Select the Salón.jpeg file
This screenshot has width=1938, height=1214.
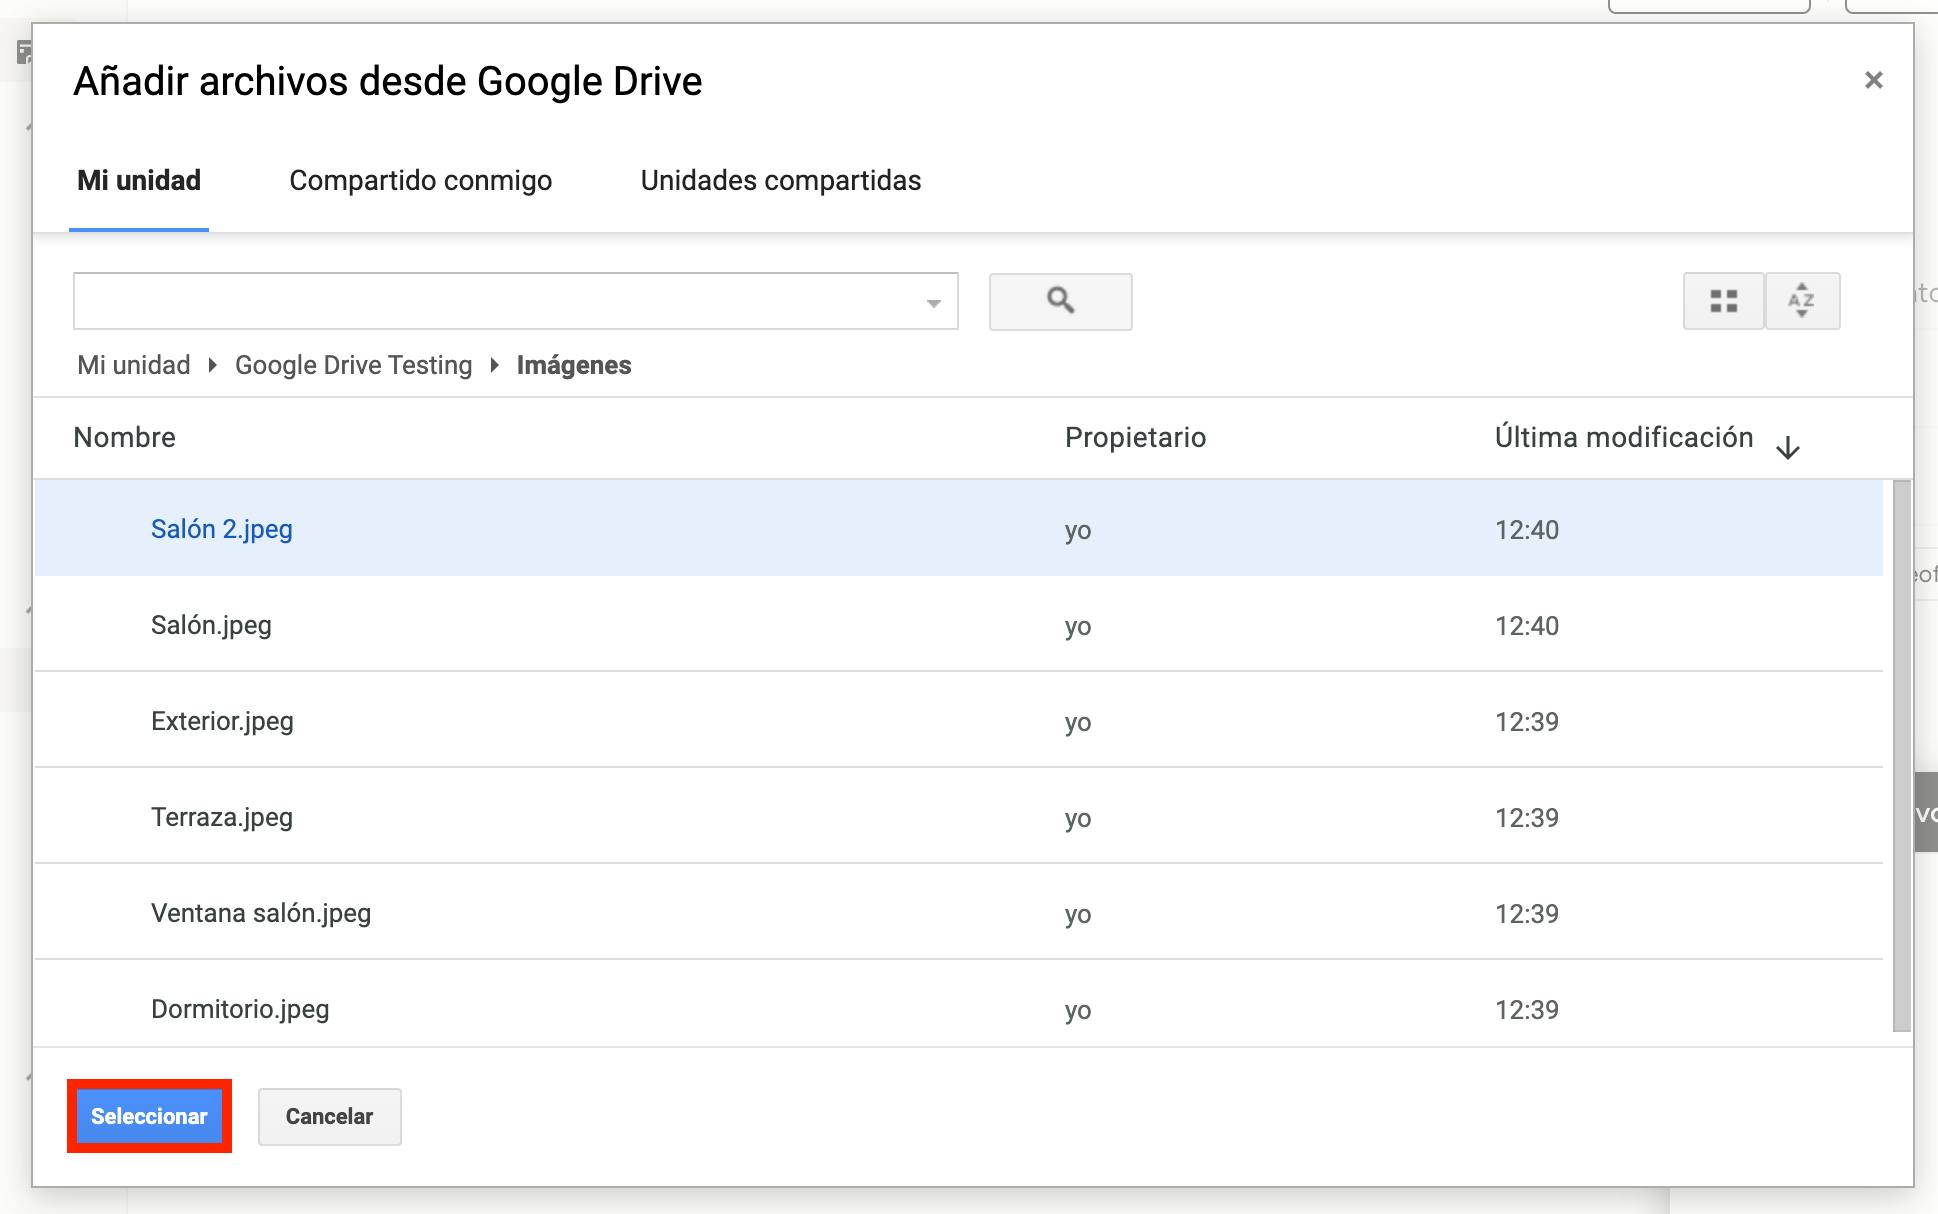[211, 625]
